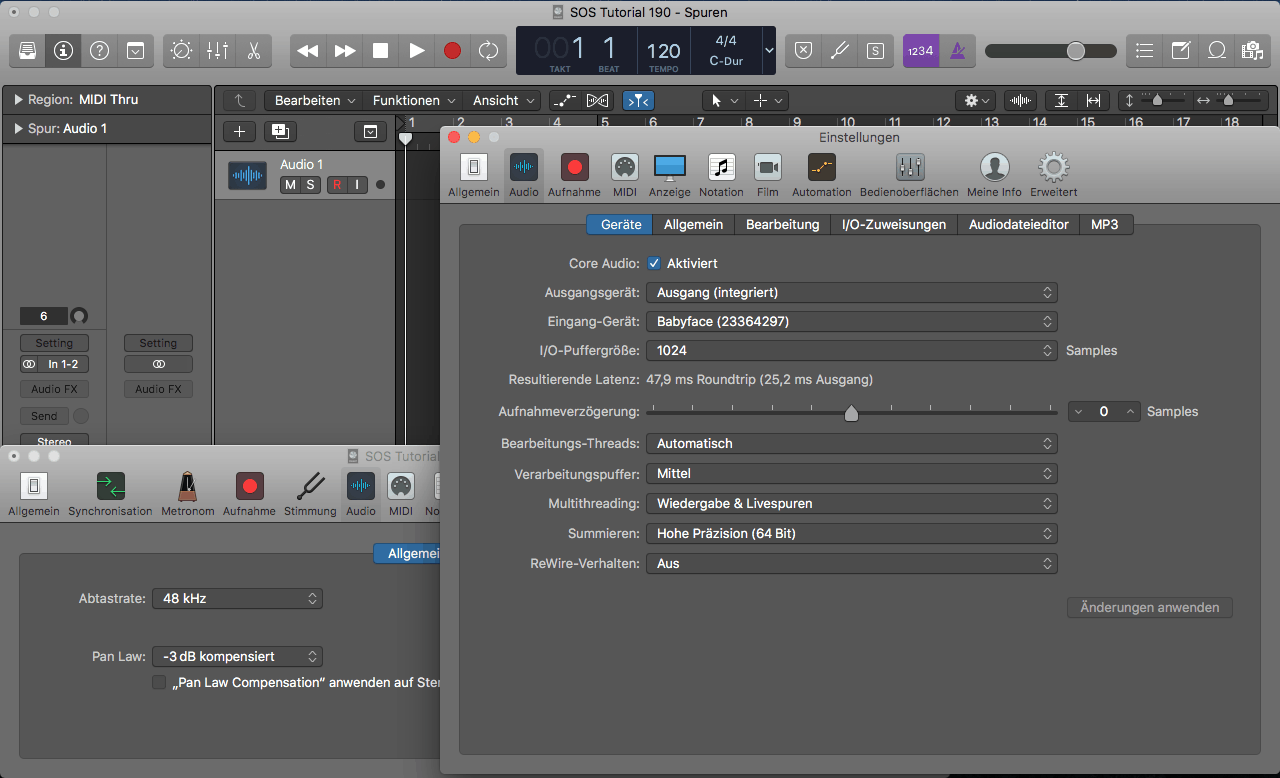Enable the metronome click icon

pyautogui.click(x=957, y=51)
